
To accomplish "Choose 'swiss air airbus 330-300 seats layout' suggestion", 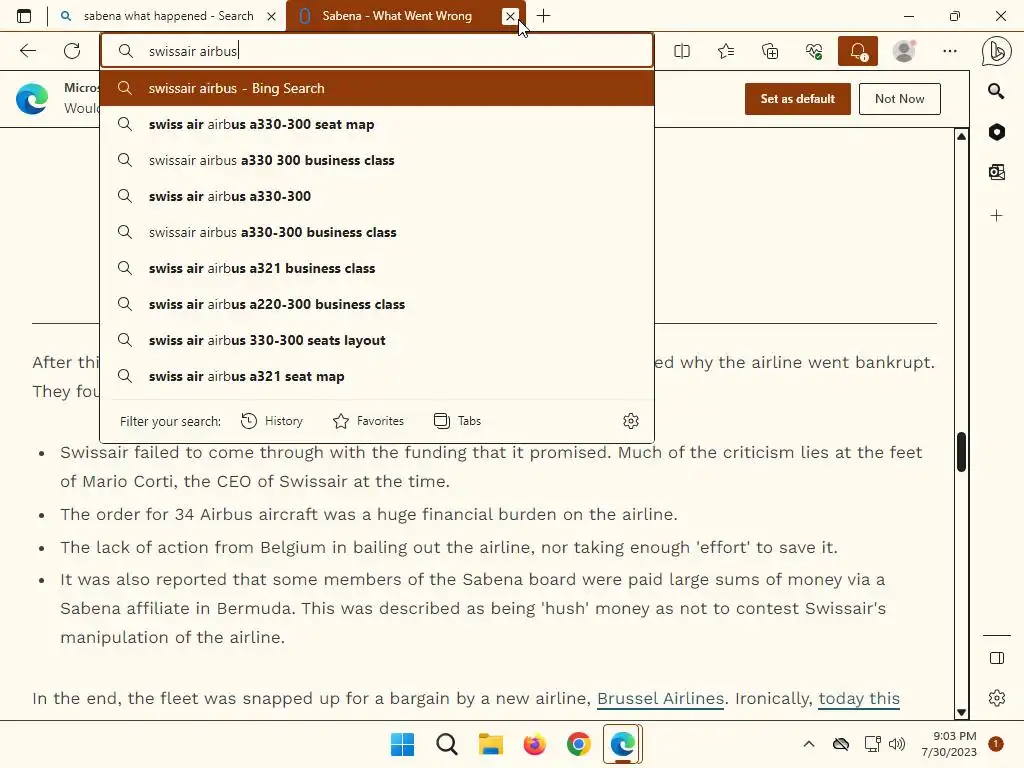I will 377,340.
